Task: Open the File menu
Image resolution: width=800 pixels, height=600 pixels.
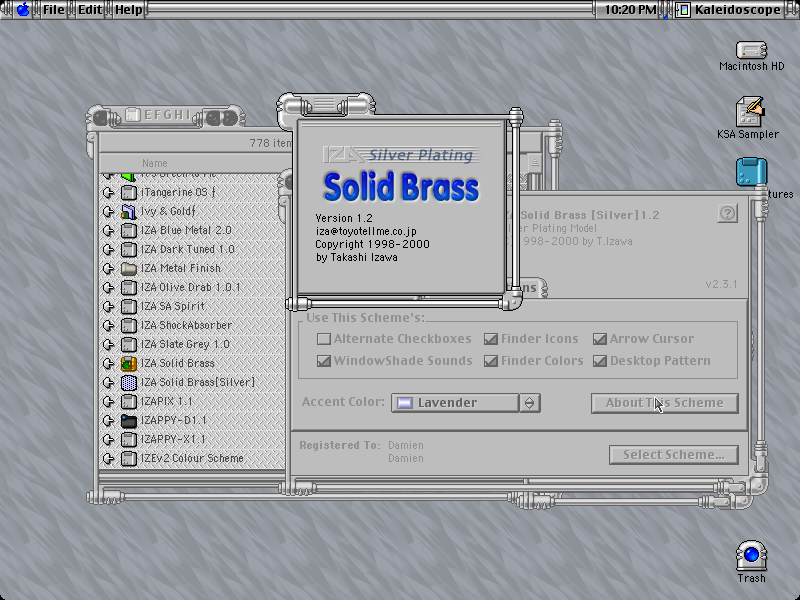Action: coord(54,9)
